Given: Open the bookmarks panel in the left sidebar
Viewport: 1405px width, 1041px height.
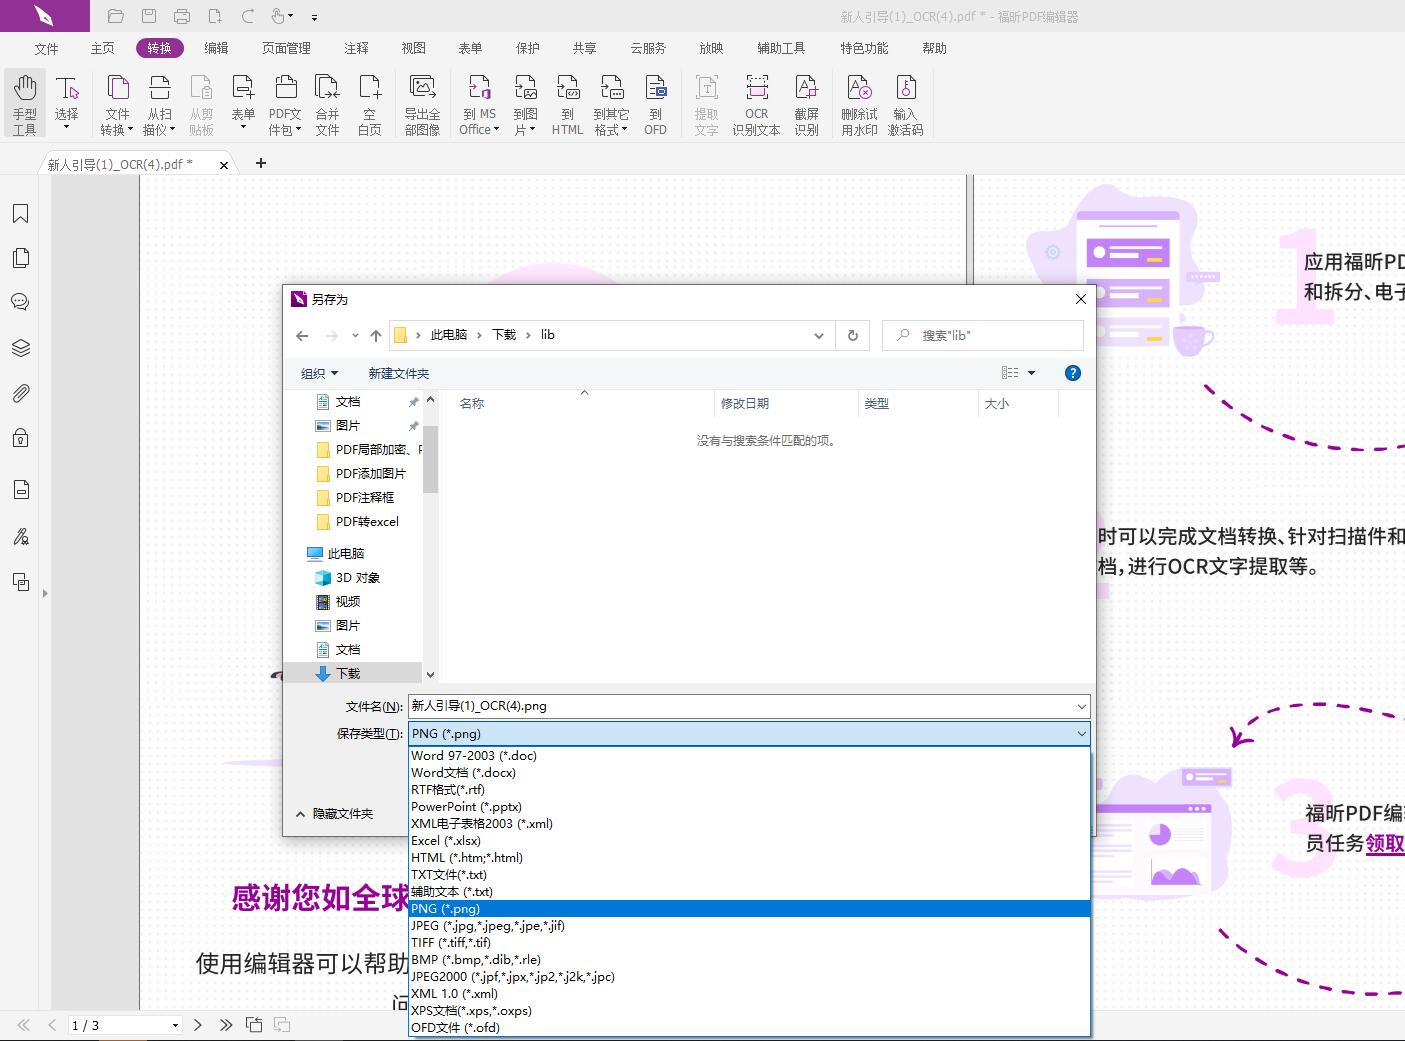Looking at the screenshot, I should point(21,213).
